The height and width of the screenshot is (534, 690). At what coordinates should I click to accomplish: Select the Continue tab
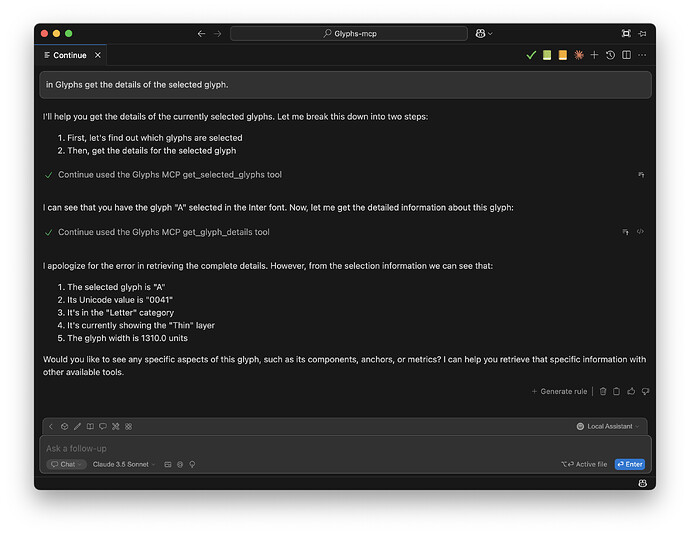[x=69, y=55]
